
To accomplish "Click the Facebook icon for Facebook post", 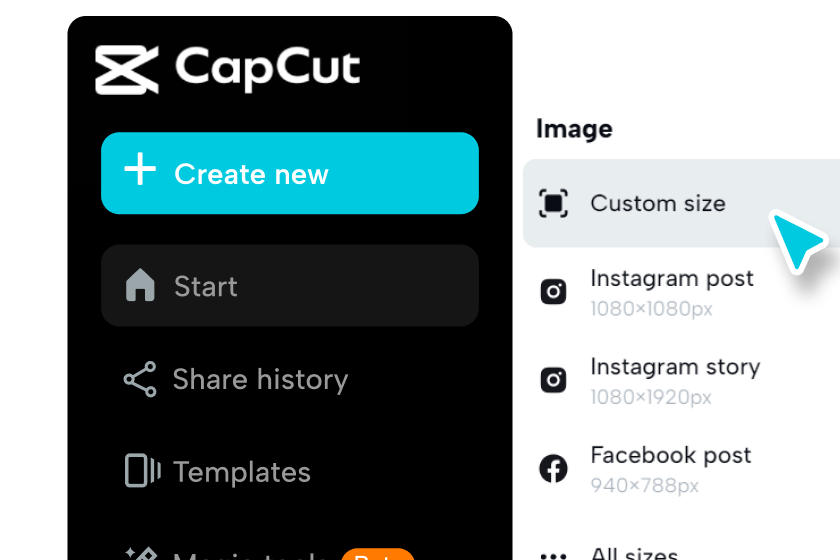I will point(553,468).
